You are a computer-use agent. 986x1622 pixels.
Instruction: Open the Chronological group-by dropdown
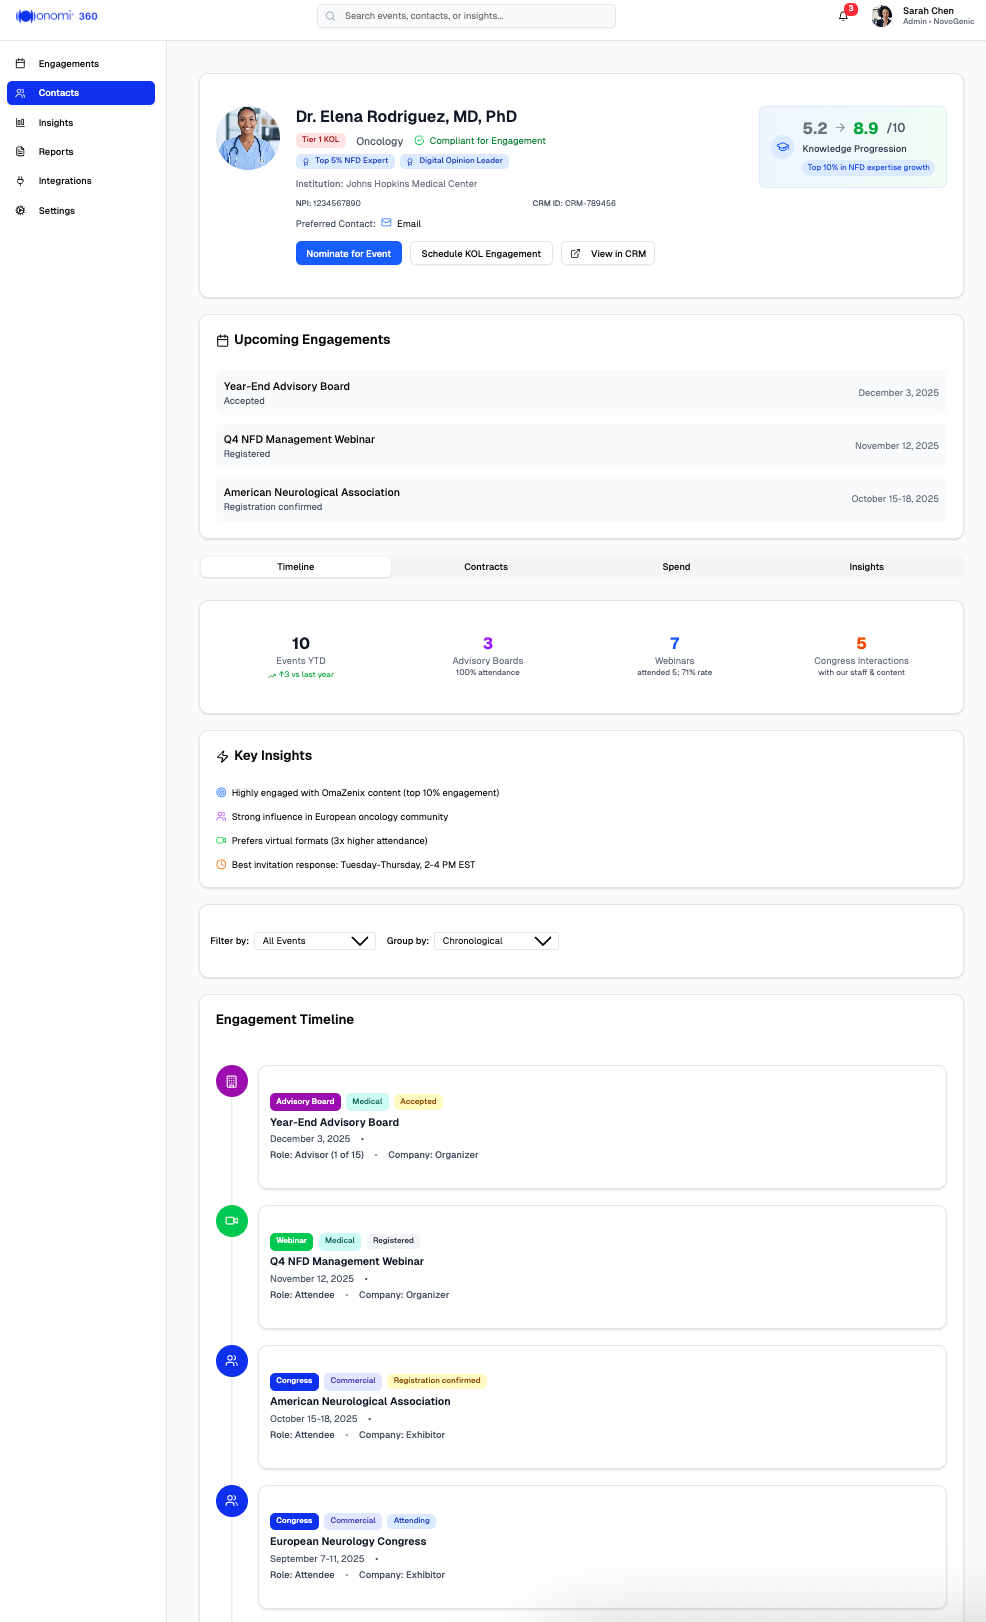(496, 941)
